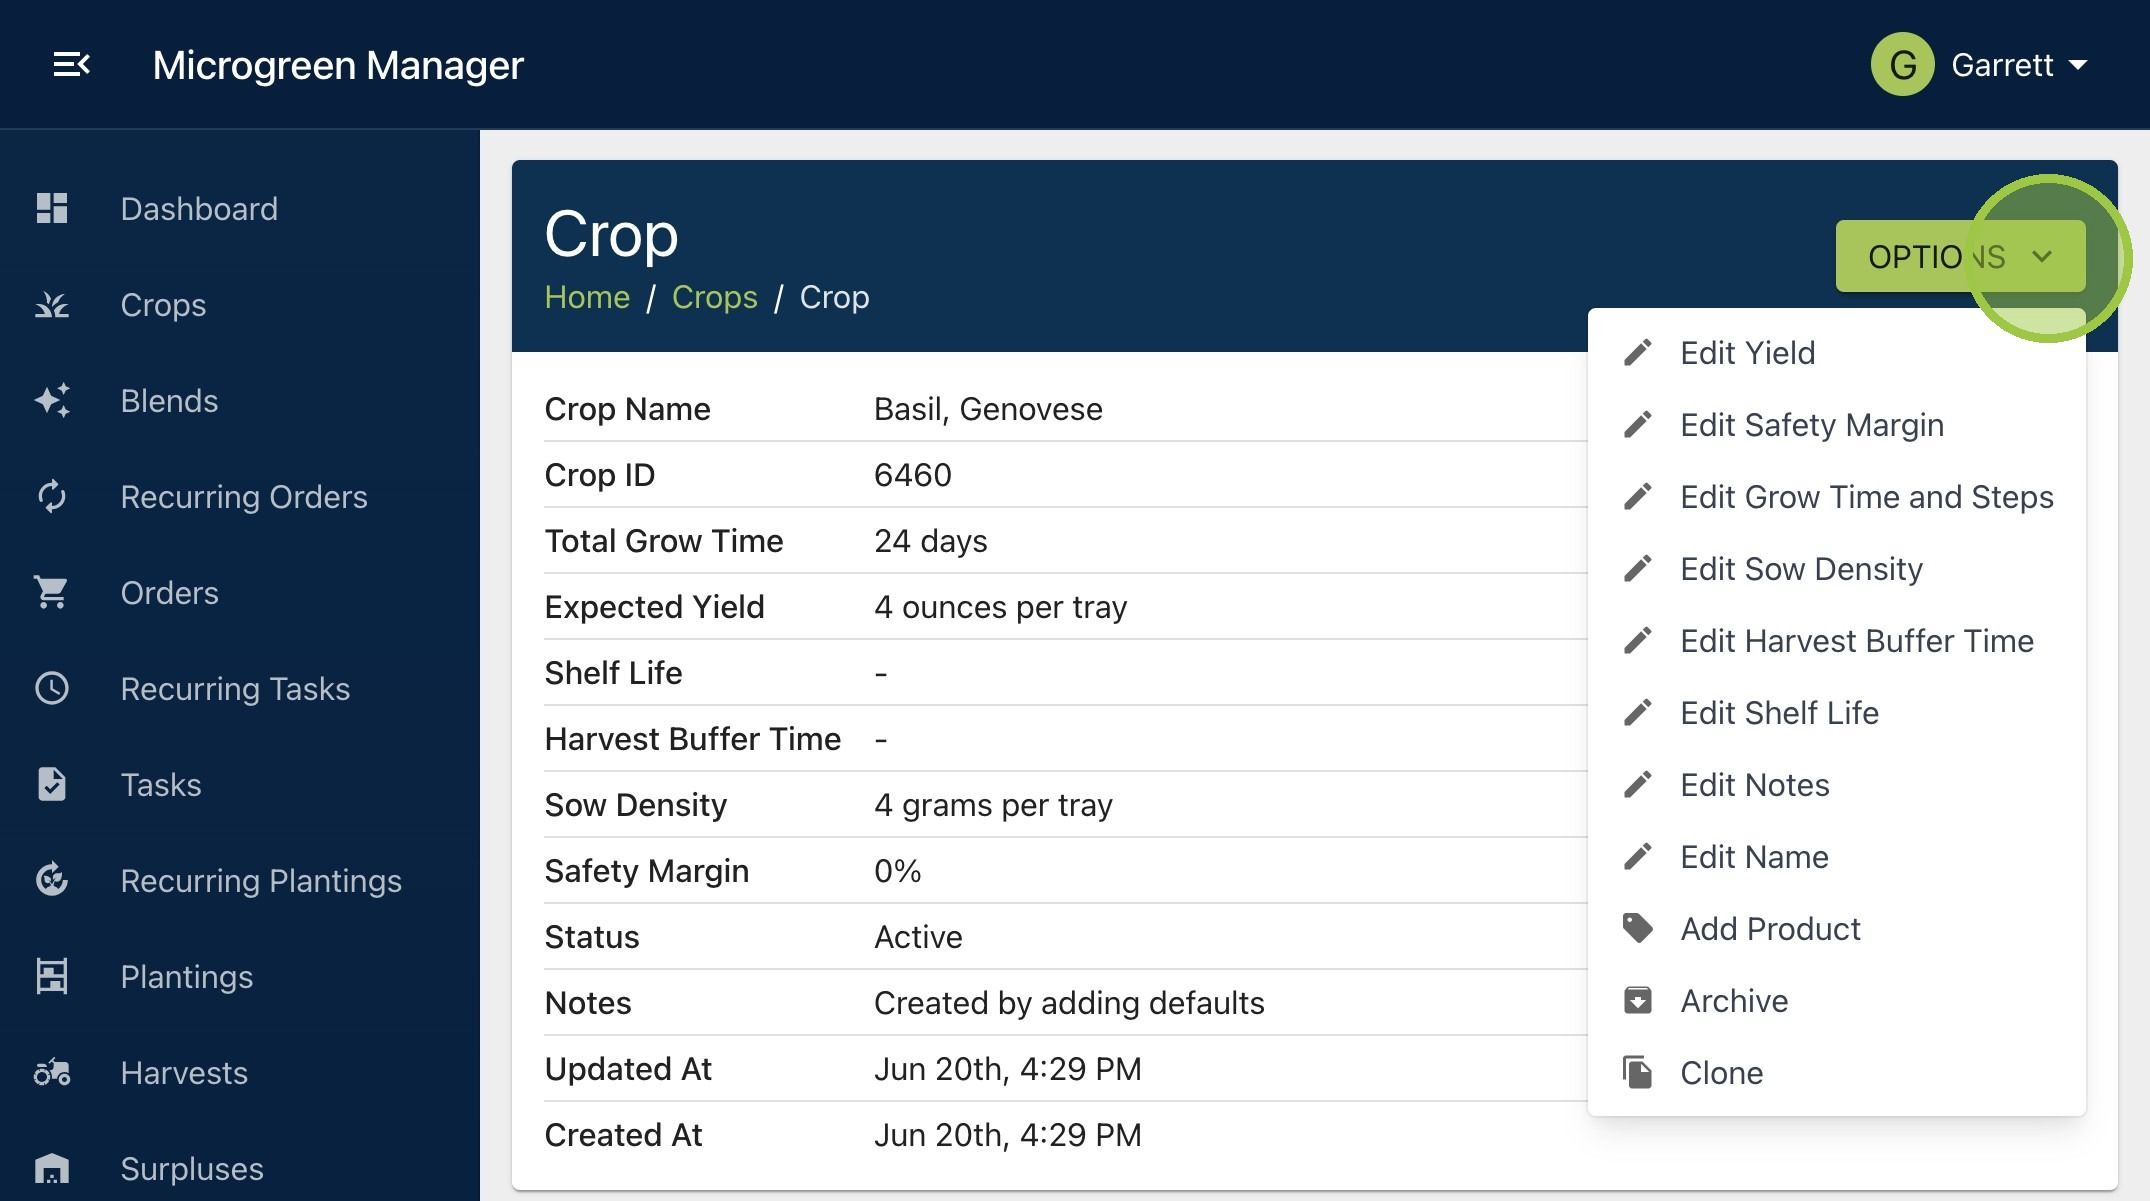Open the Garrett user dropdown

[x=2019, y=65]
